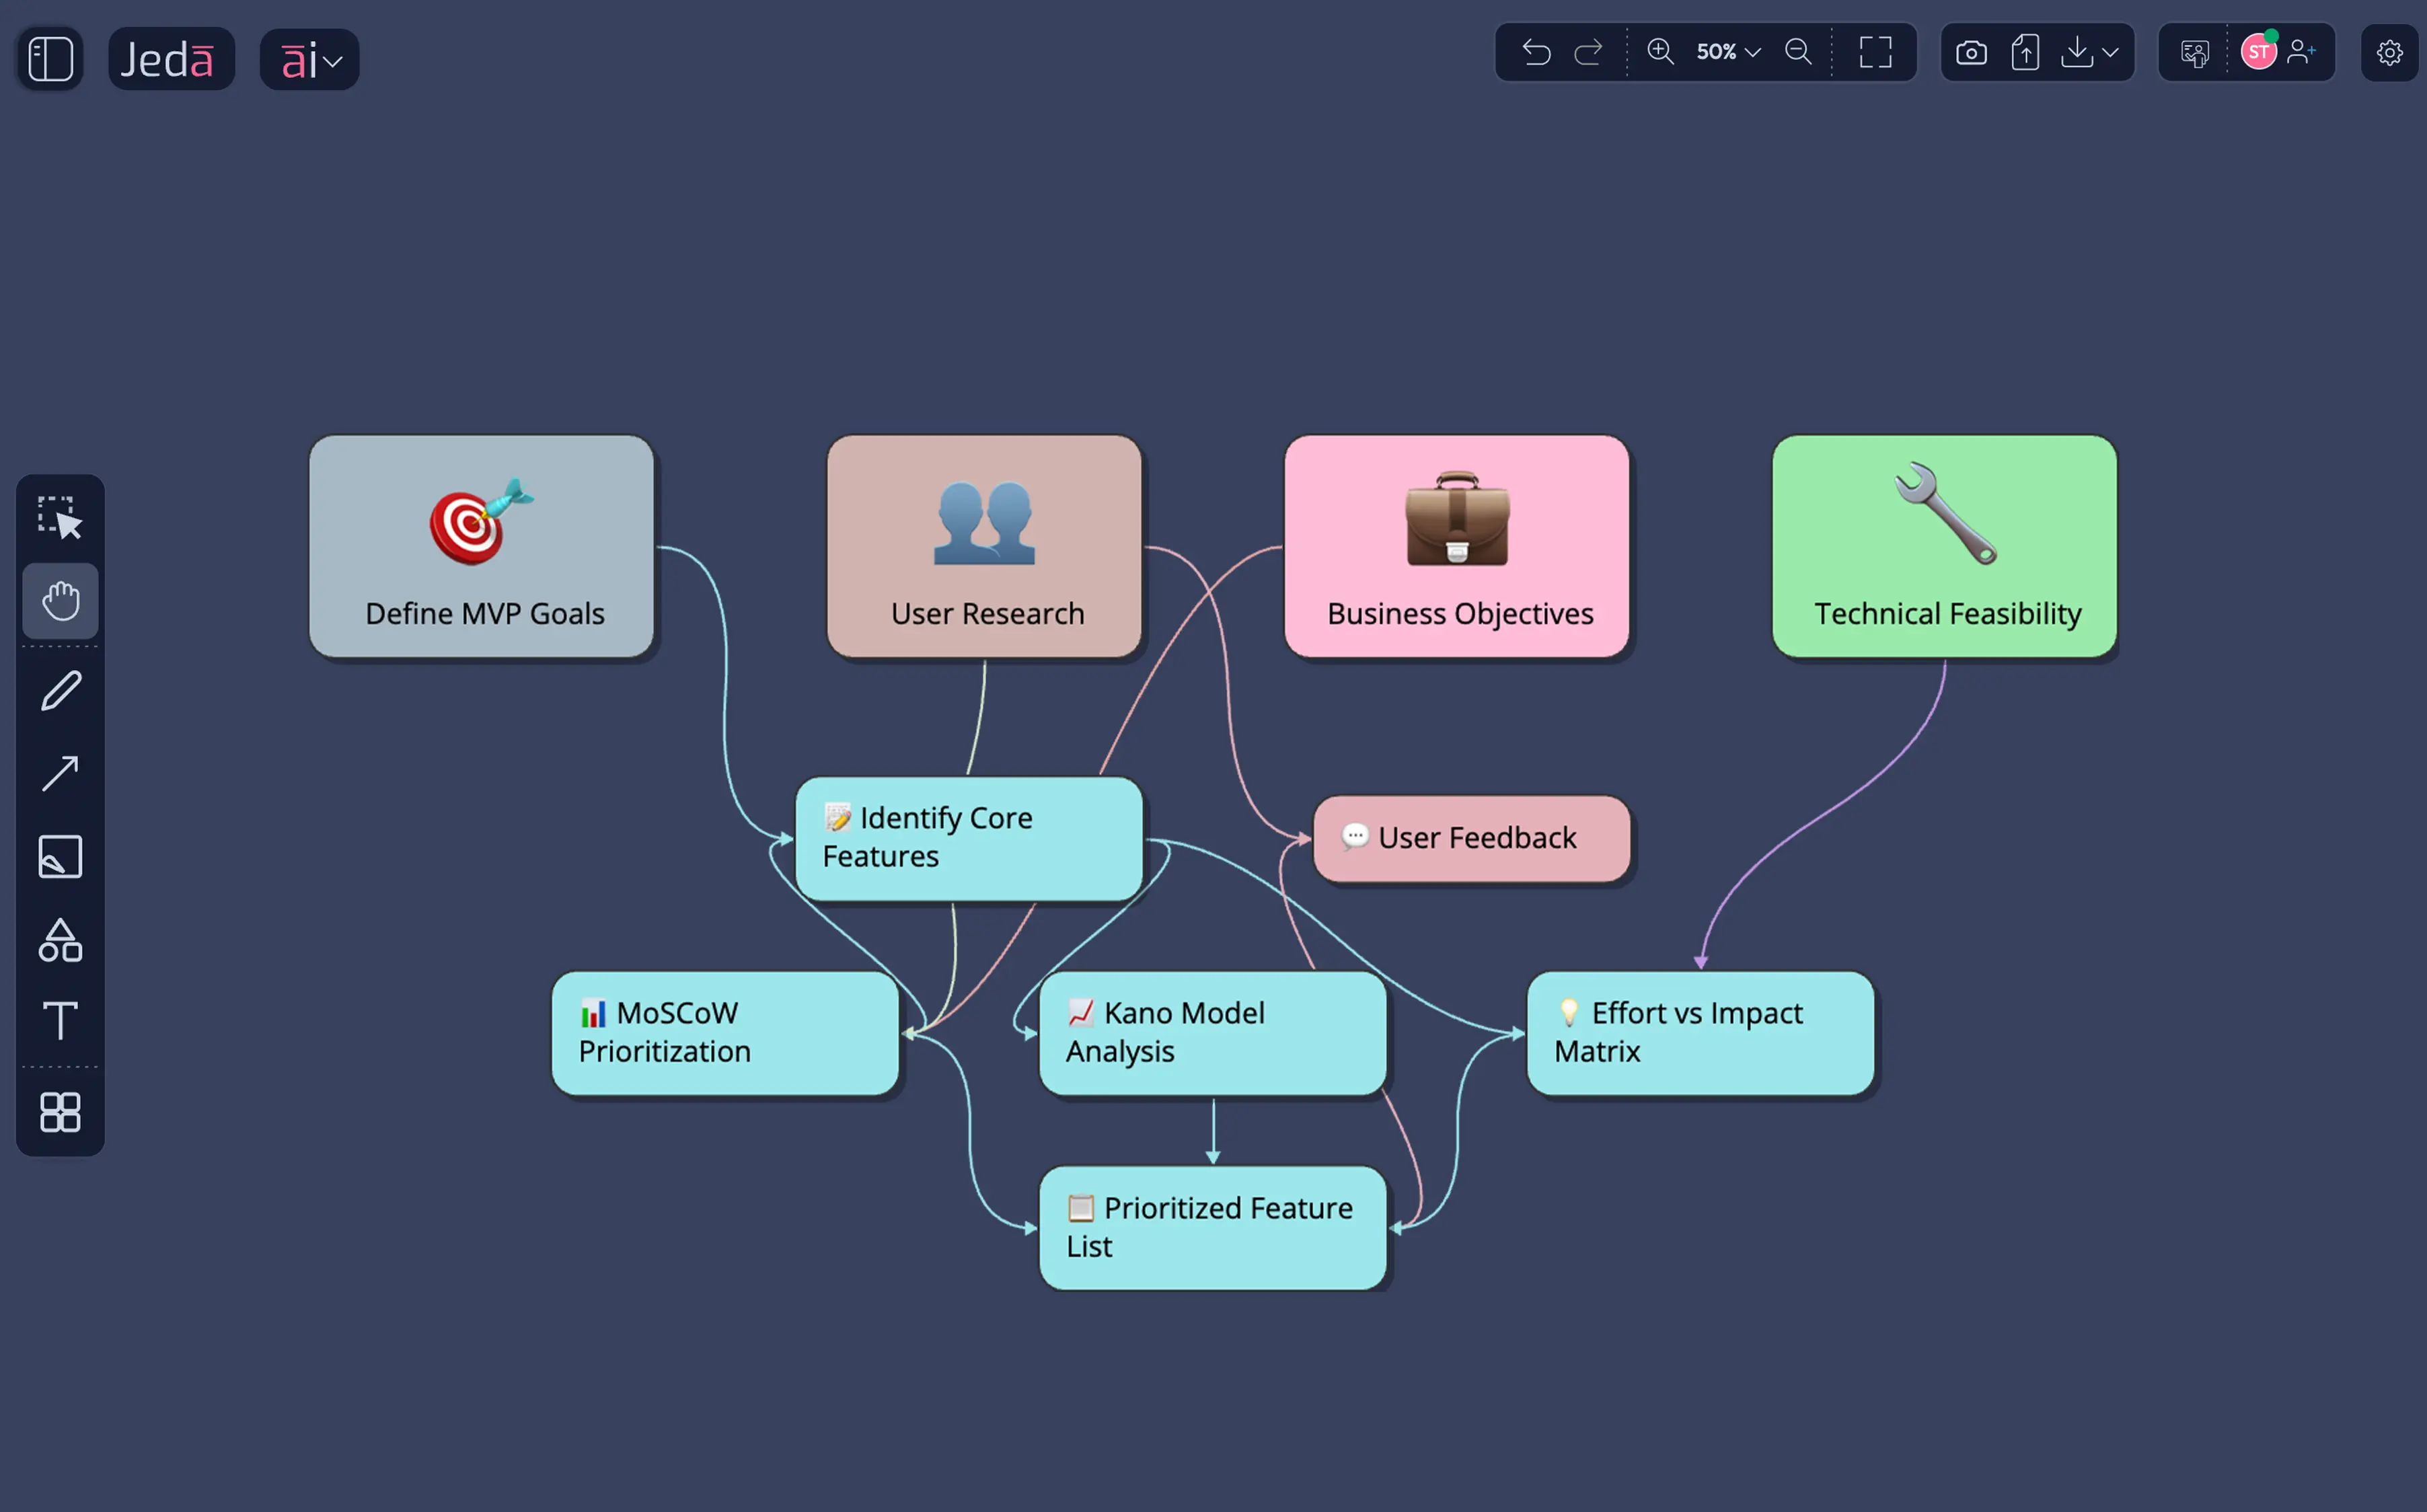Open the image insertion tool

pyautogui.click(x=60, y=856)
